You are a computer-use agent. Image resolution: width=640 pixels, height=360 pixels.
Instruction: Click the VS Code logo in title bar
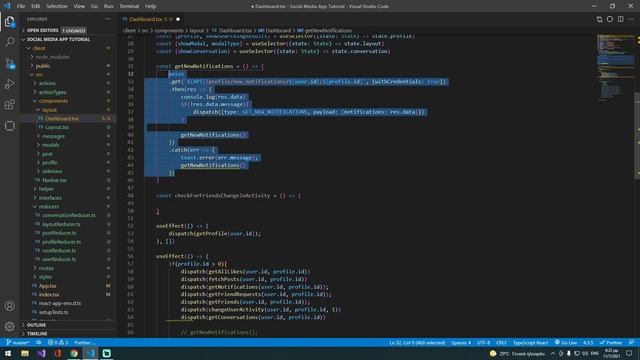(x=7, y=6)
